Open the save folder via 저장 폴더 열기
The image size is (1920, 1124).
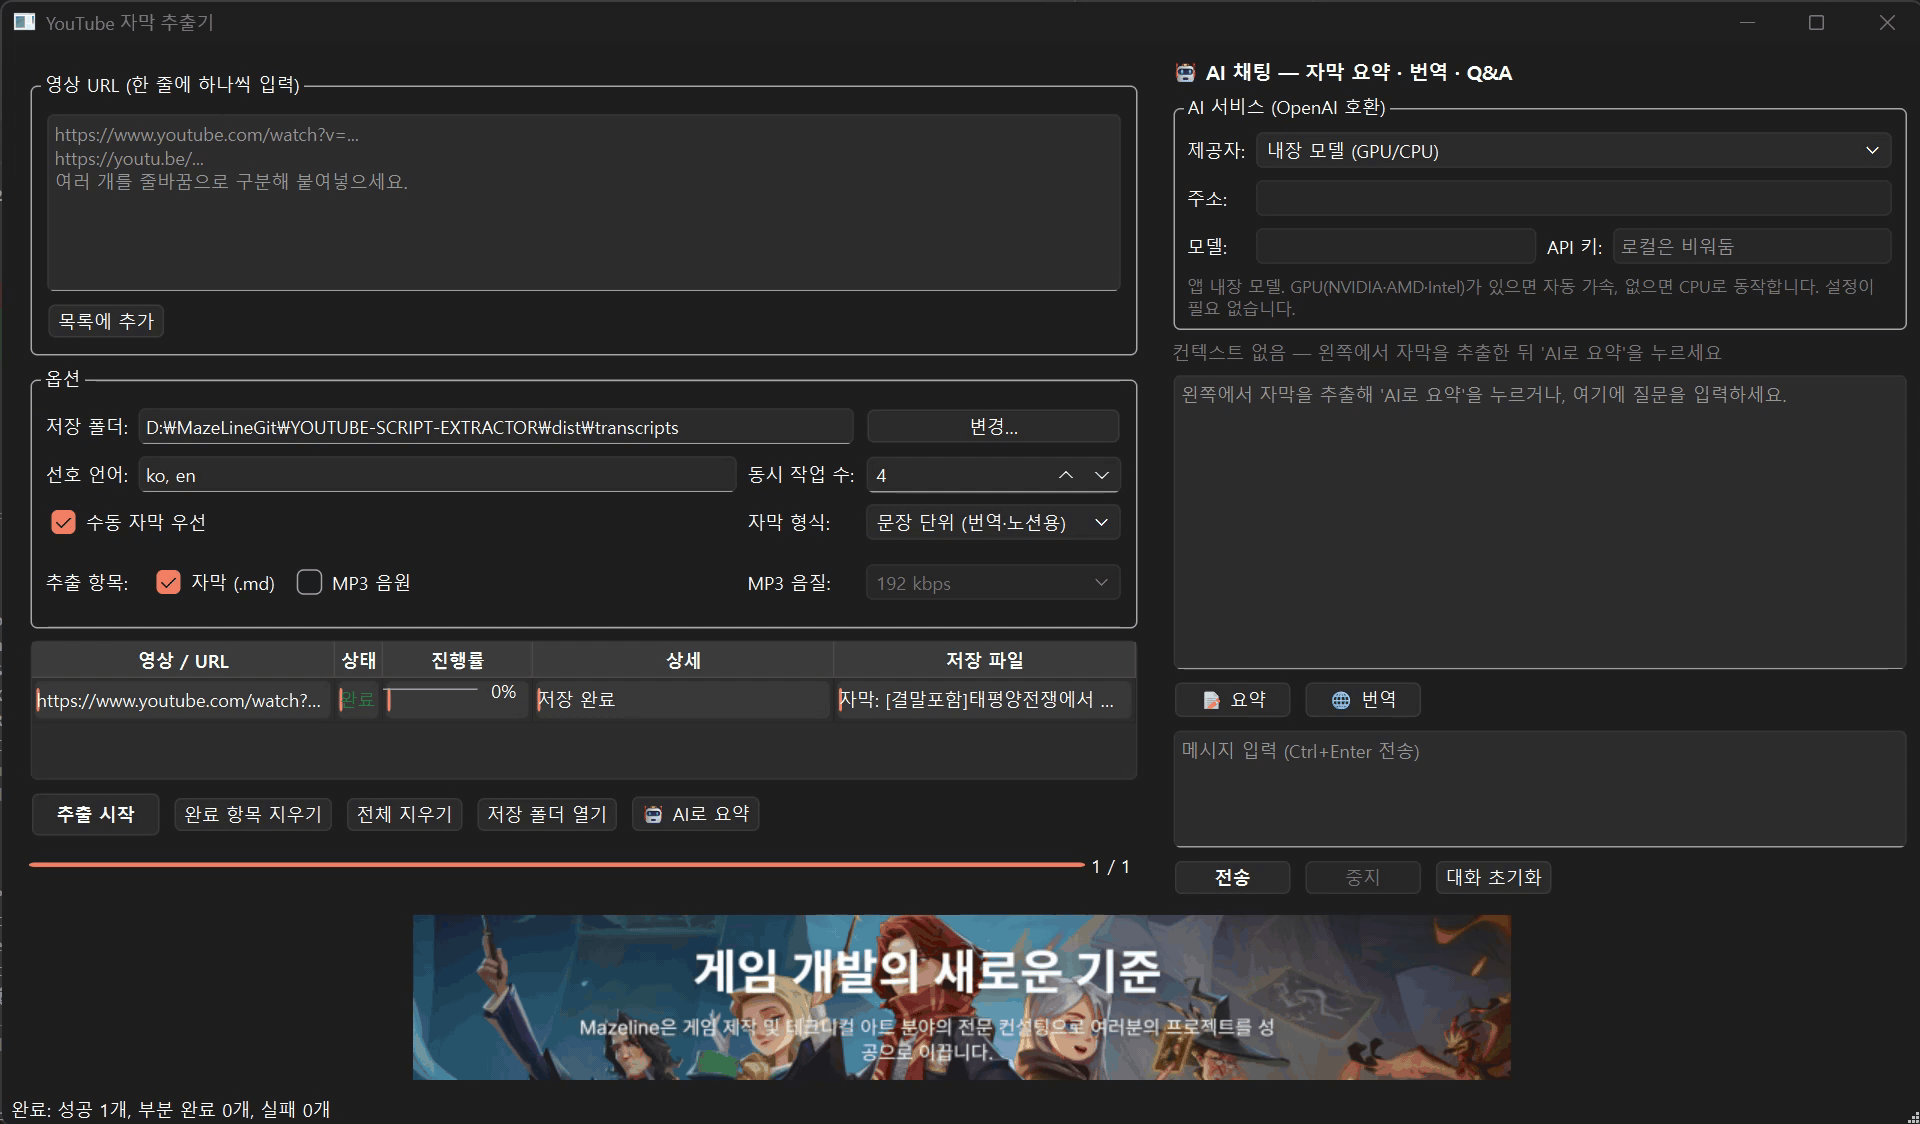tap(547, 814)
